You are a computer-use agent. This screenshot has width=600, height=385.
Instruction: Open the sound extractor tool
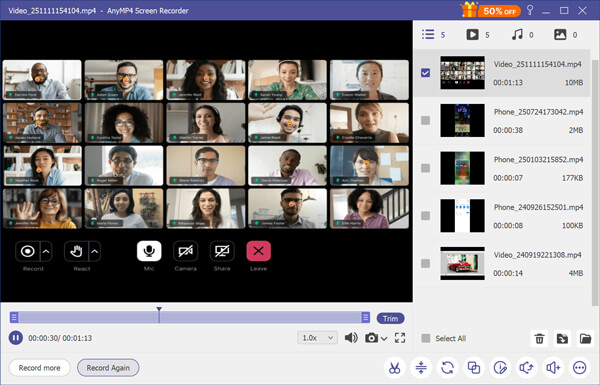[x=527, y=368]
